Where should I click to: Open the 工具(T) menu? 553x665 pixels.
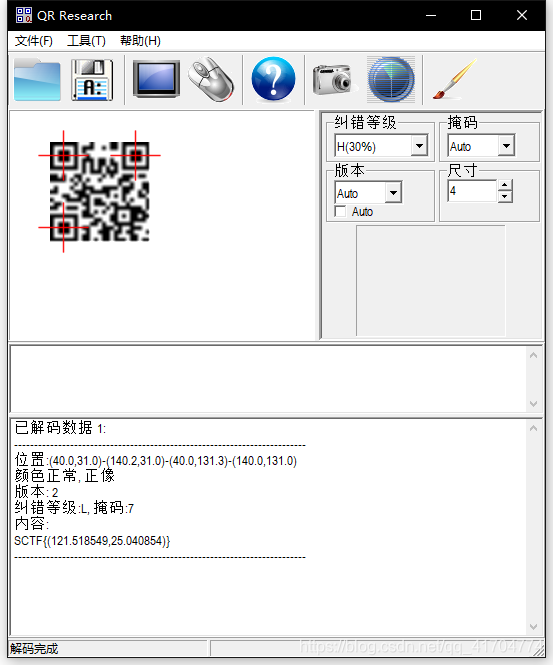point(86,41)
